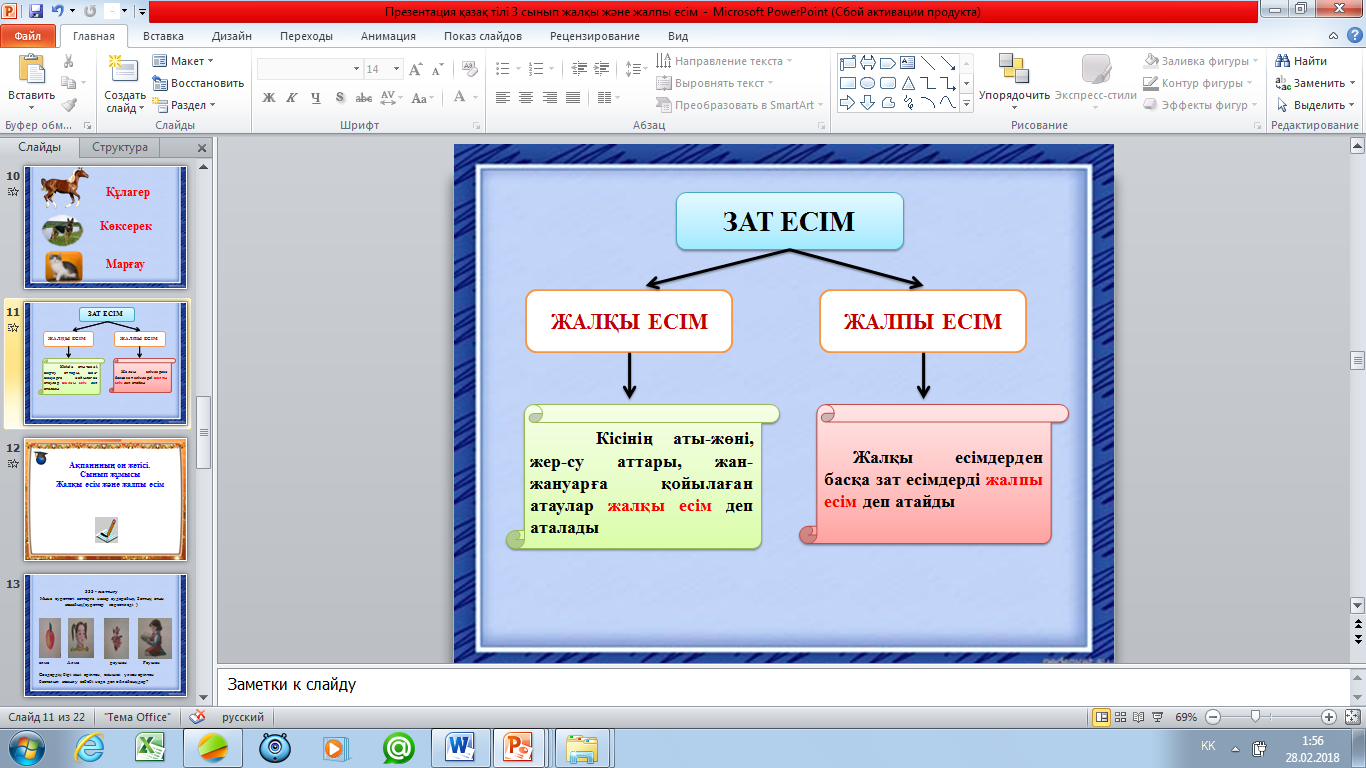Increase font size with large A
This screenshot has width=1366, height=768.
tap(414, 69)
